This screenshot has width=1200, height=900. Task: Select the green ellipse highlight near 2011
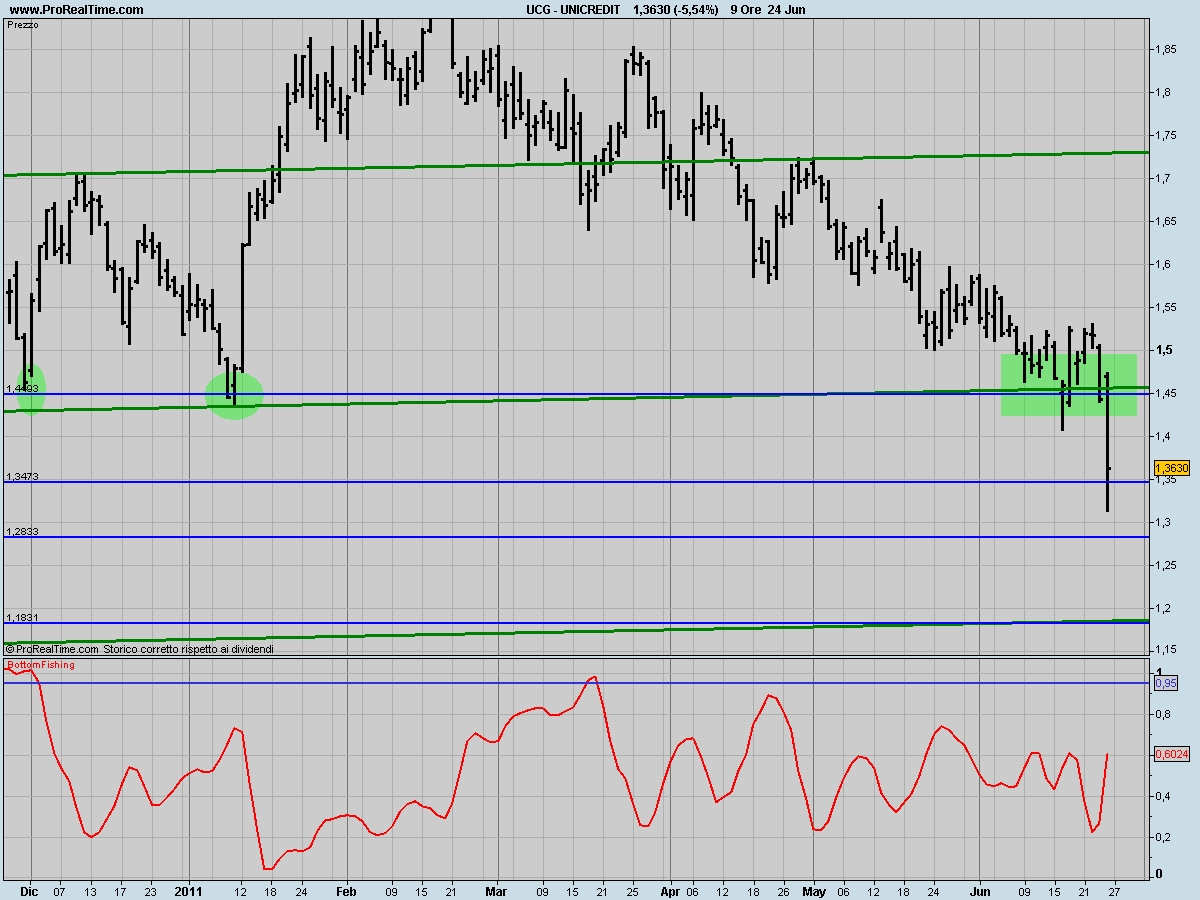pos(234,394)
